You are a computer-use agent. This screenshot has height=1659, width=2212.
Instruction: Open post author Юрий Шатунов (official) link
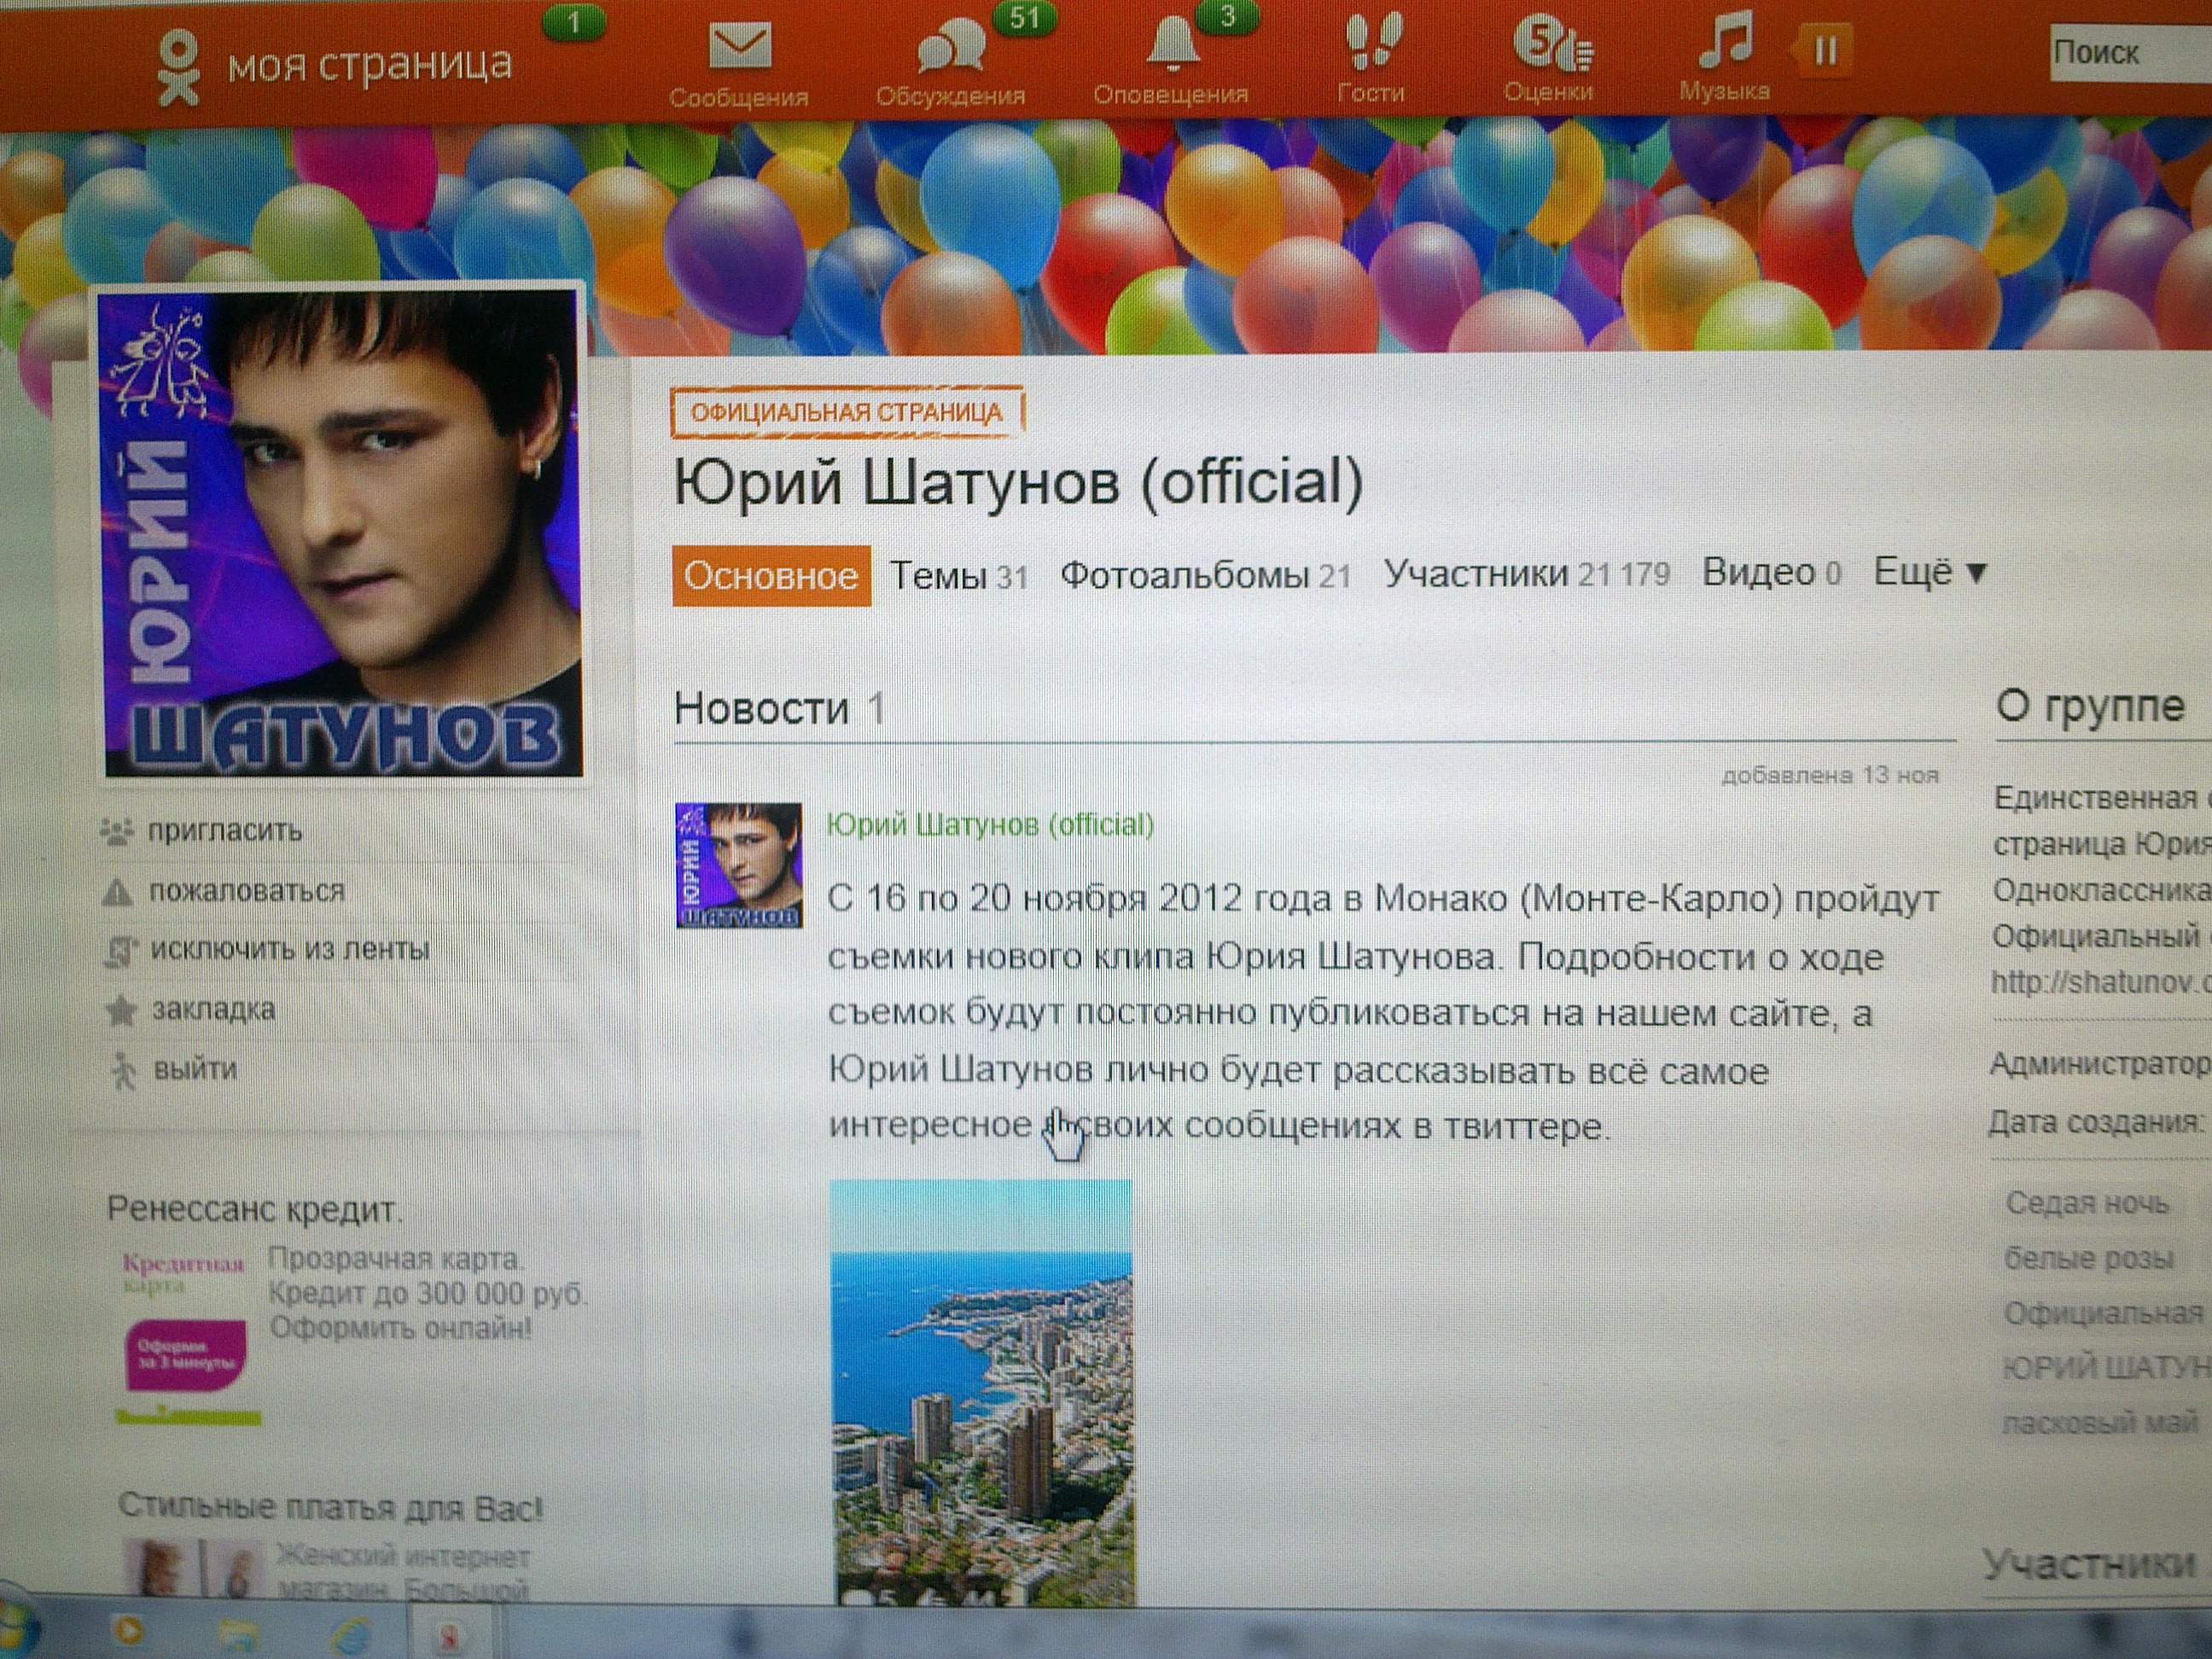coord(990,825)
